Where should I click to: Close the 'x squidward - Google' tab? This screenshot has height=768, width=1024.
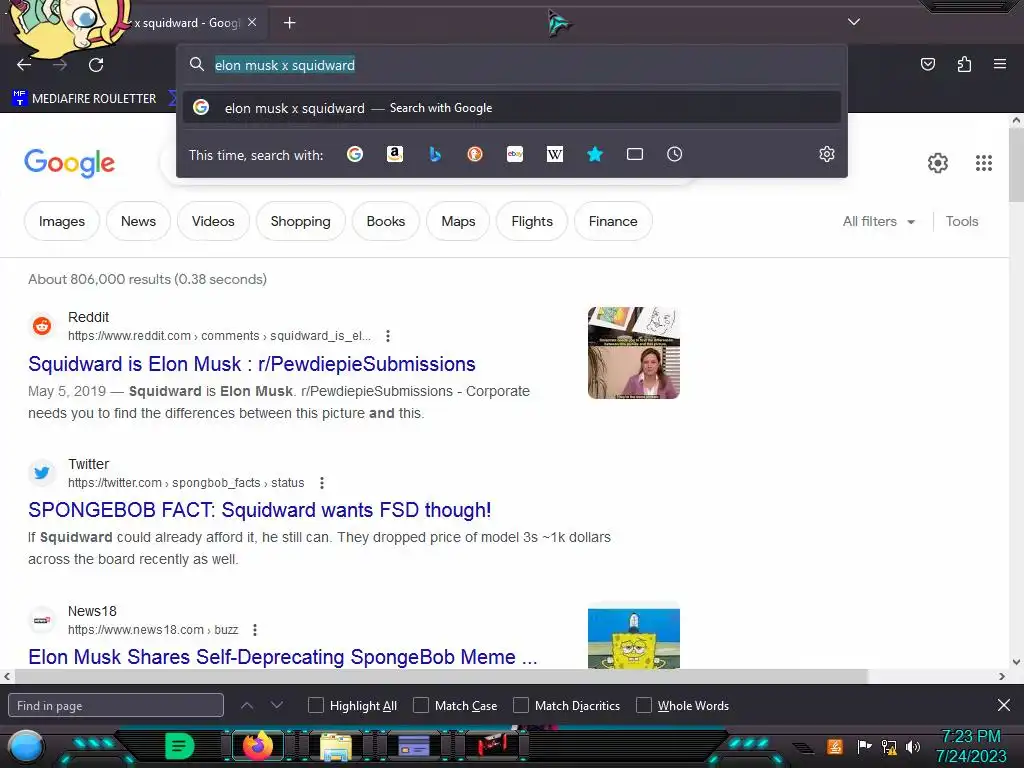[252, 22]
